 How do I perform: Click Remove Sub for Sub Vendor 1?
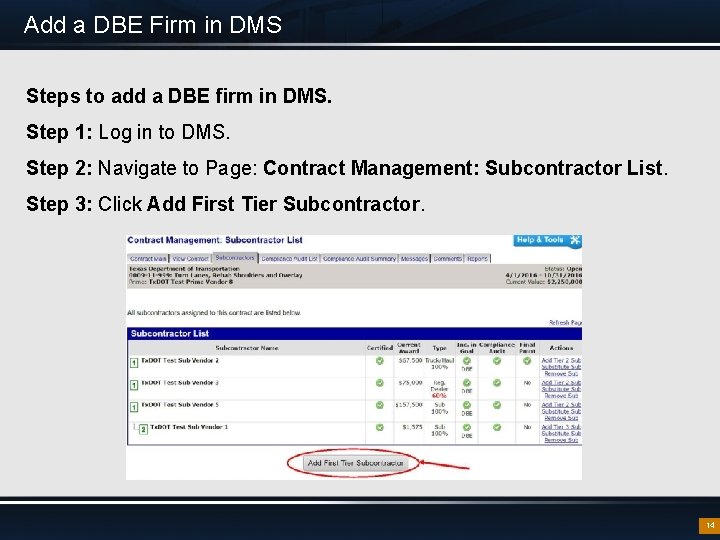coord(561,440)
